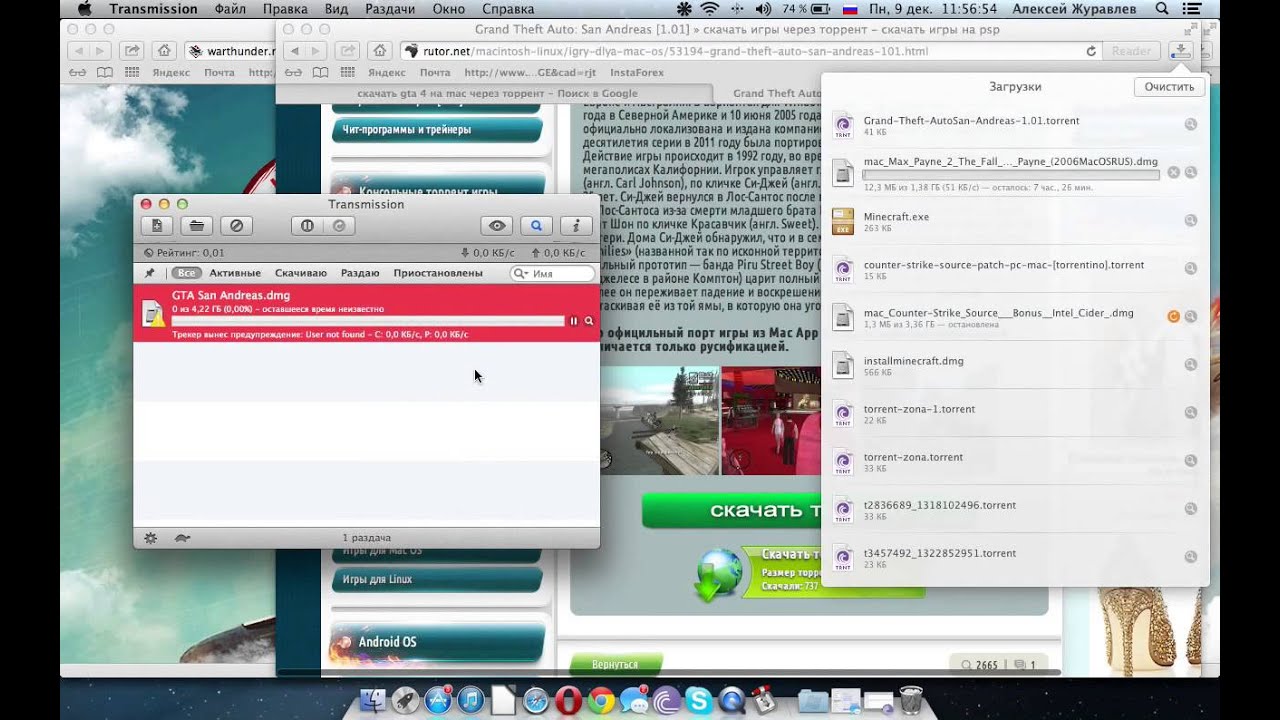Image resolution: width=1280 pixels, height=720 pixels.
Task: Resume mac_Counter-Strike_Source dmg download
Action: [x=1174, y=316]
